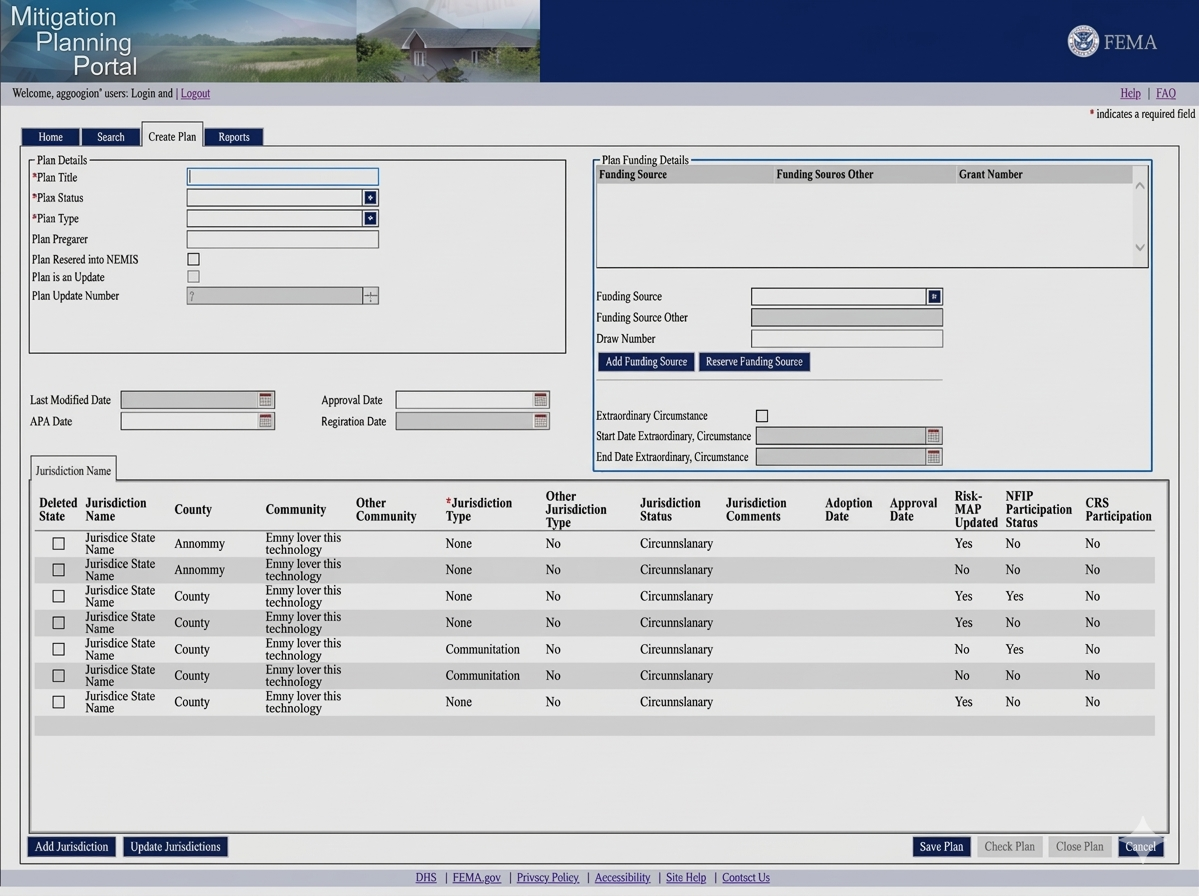Enable the Extraordinary Circumstance checkbox
Viewport: 1199px width, 896px height.
(x=762, y=416)
